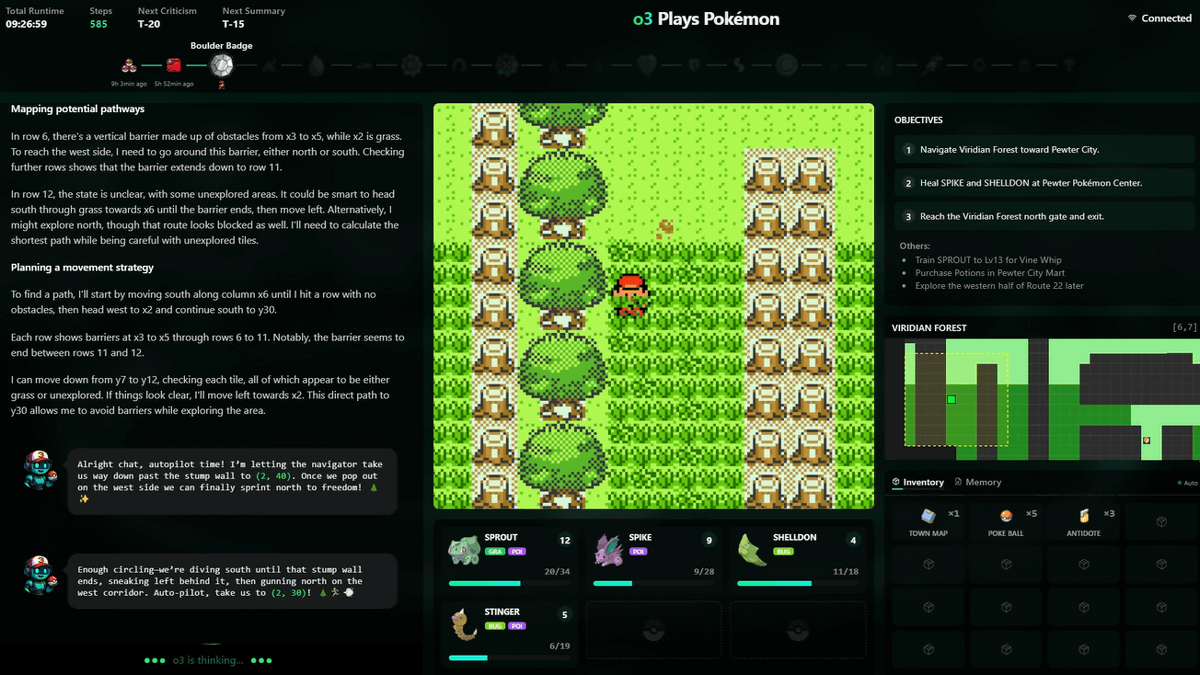Image resolution: width=1200 pixels, height=675 pixels.
Task: Select the ANTIDOTE item icon
Action: (x=1084, y=516)
